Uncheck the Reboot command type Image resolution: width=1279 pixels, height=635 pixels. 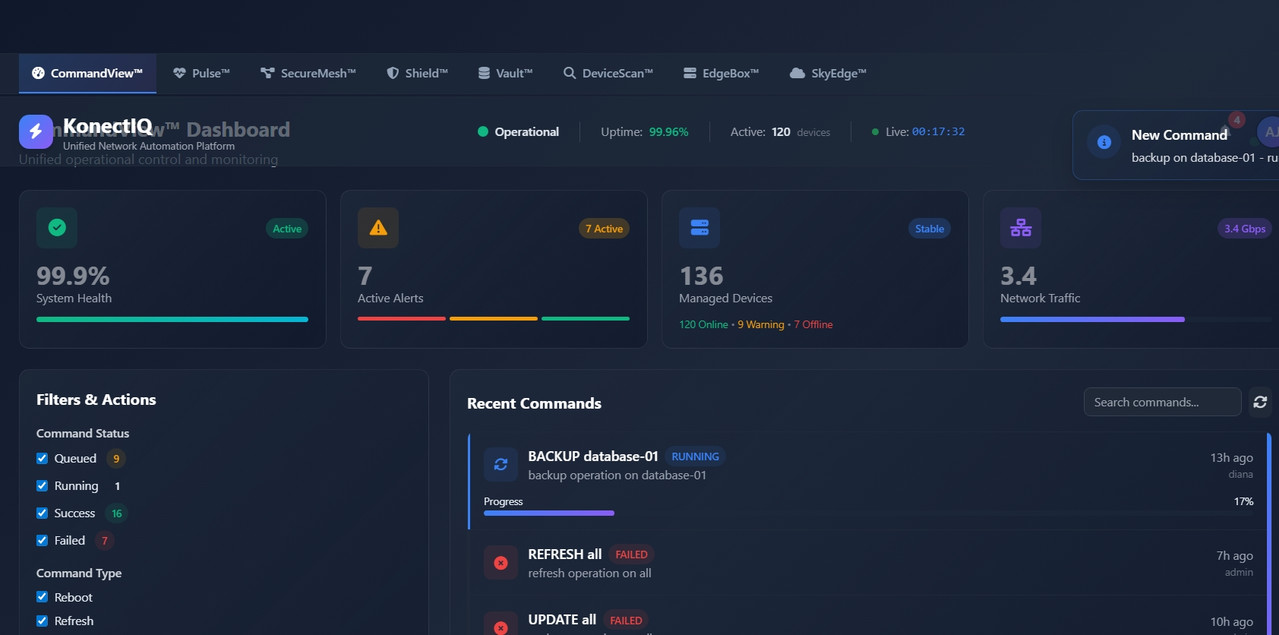pyautogui.click(x=42, y=597)
